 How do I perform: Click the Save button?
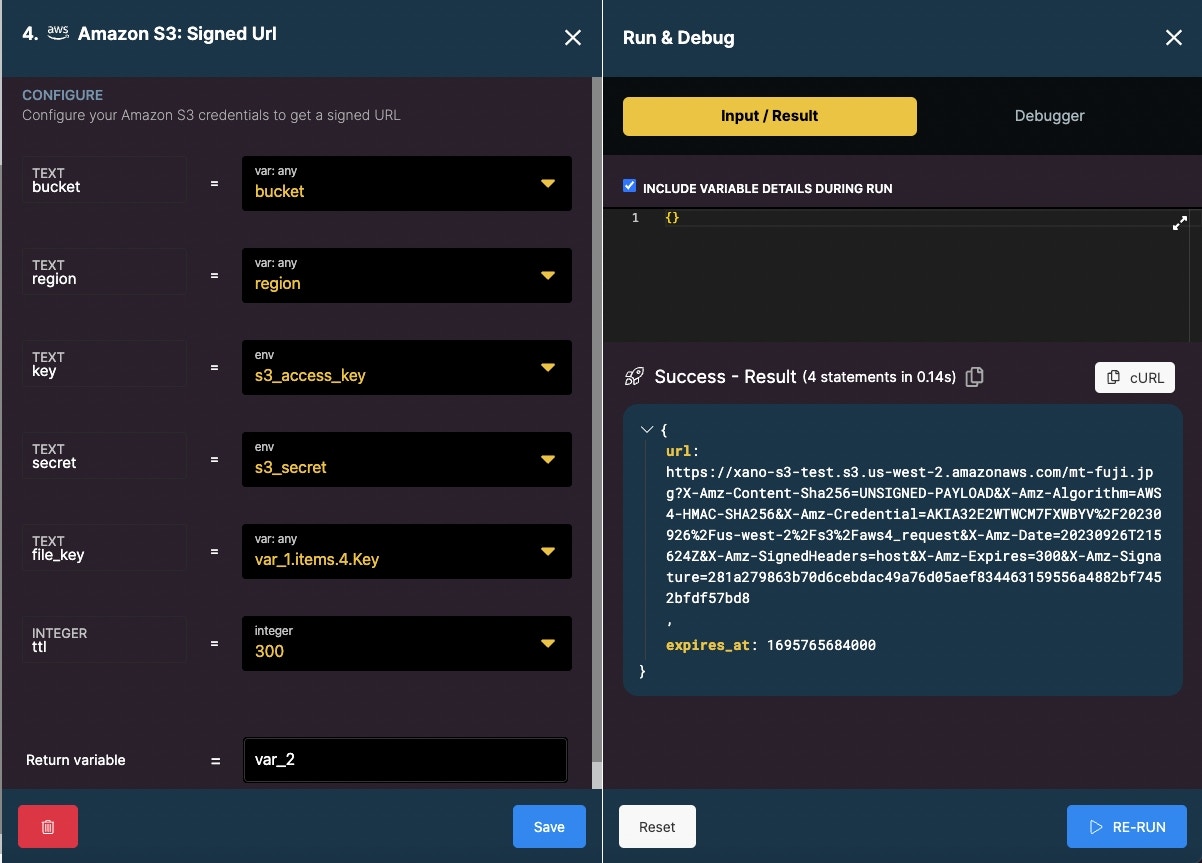tap(549, 826)
